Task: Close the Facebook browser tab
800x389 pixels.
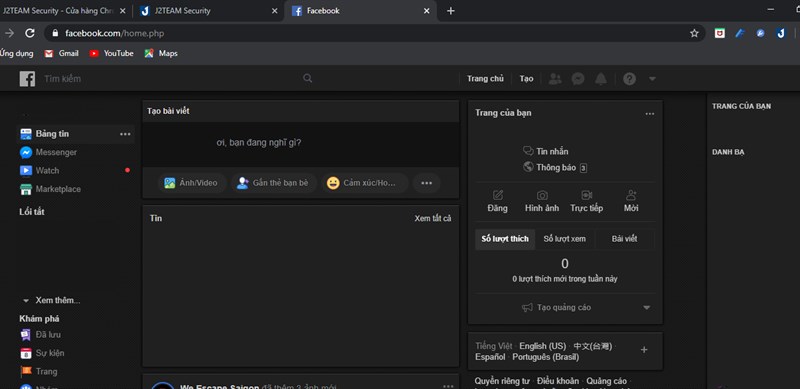Action: click(x=427, y=11)
